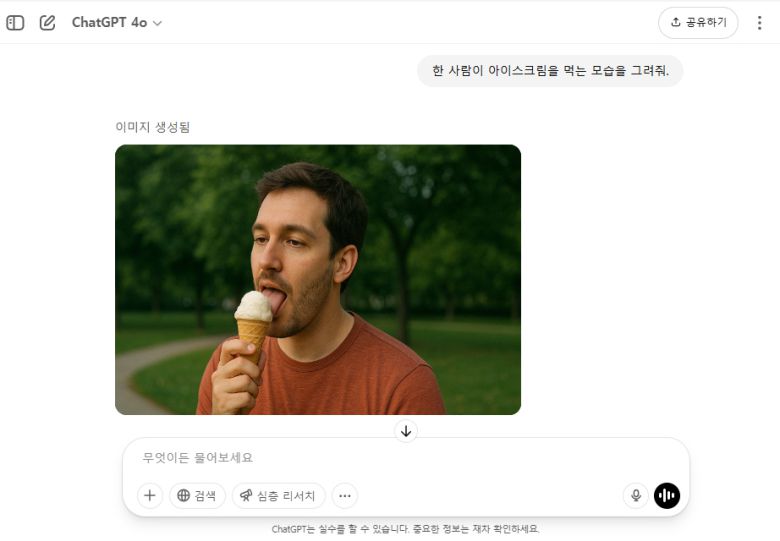
Task: Enable 심층 리서치 deep research mode
Action: pos(278,495)
